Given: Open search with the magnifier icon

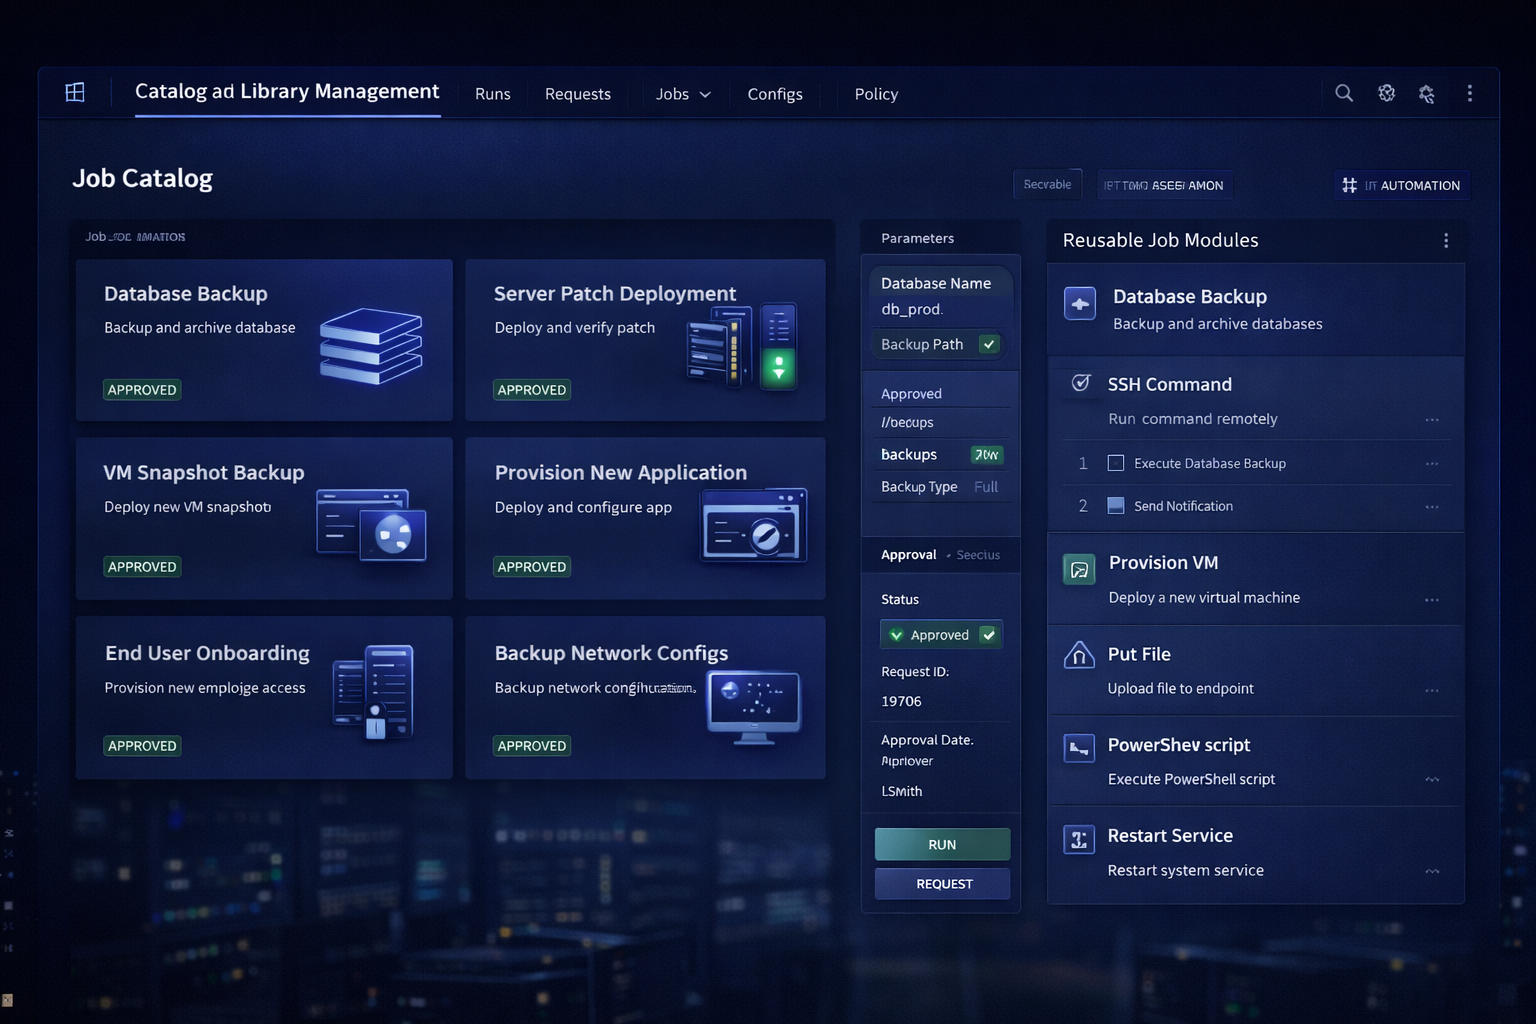Looking at the screenshot, I should point(1344,93).
